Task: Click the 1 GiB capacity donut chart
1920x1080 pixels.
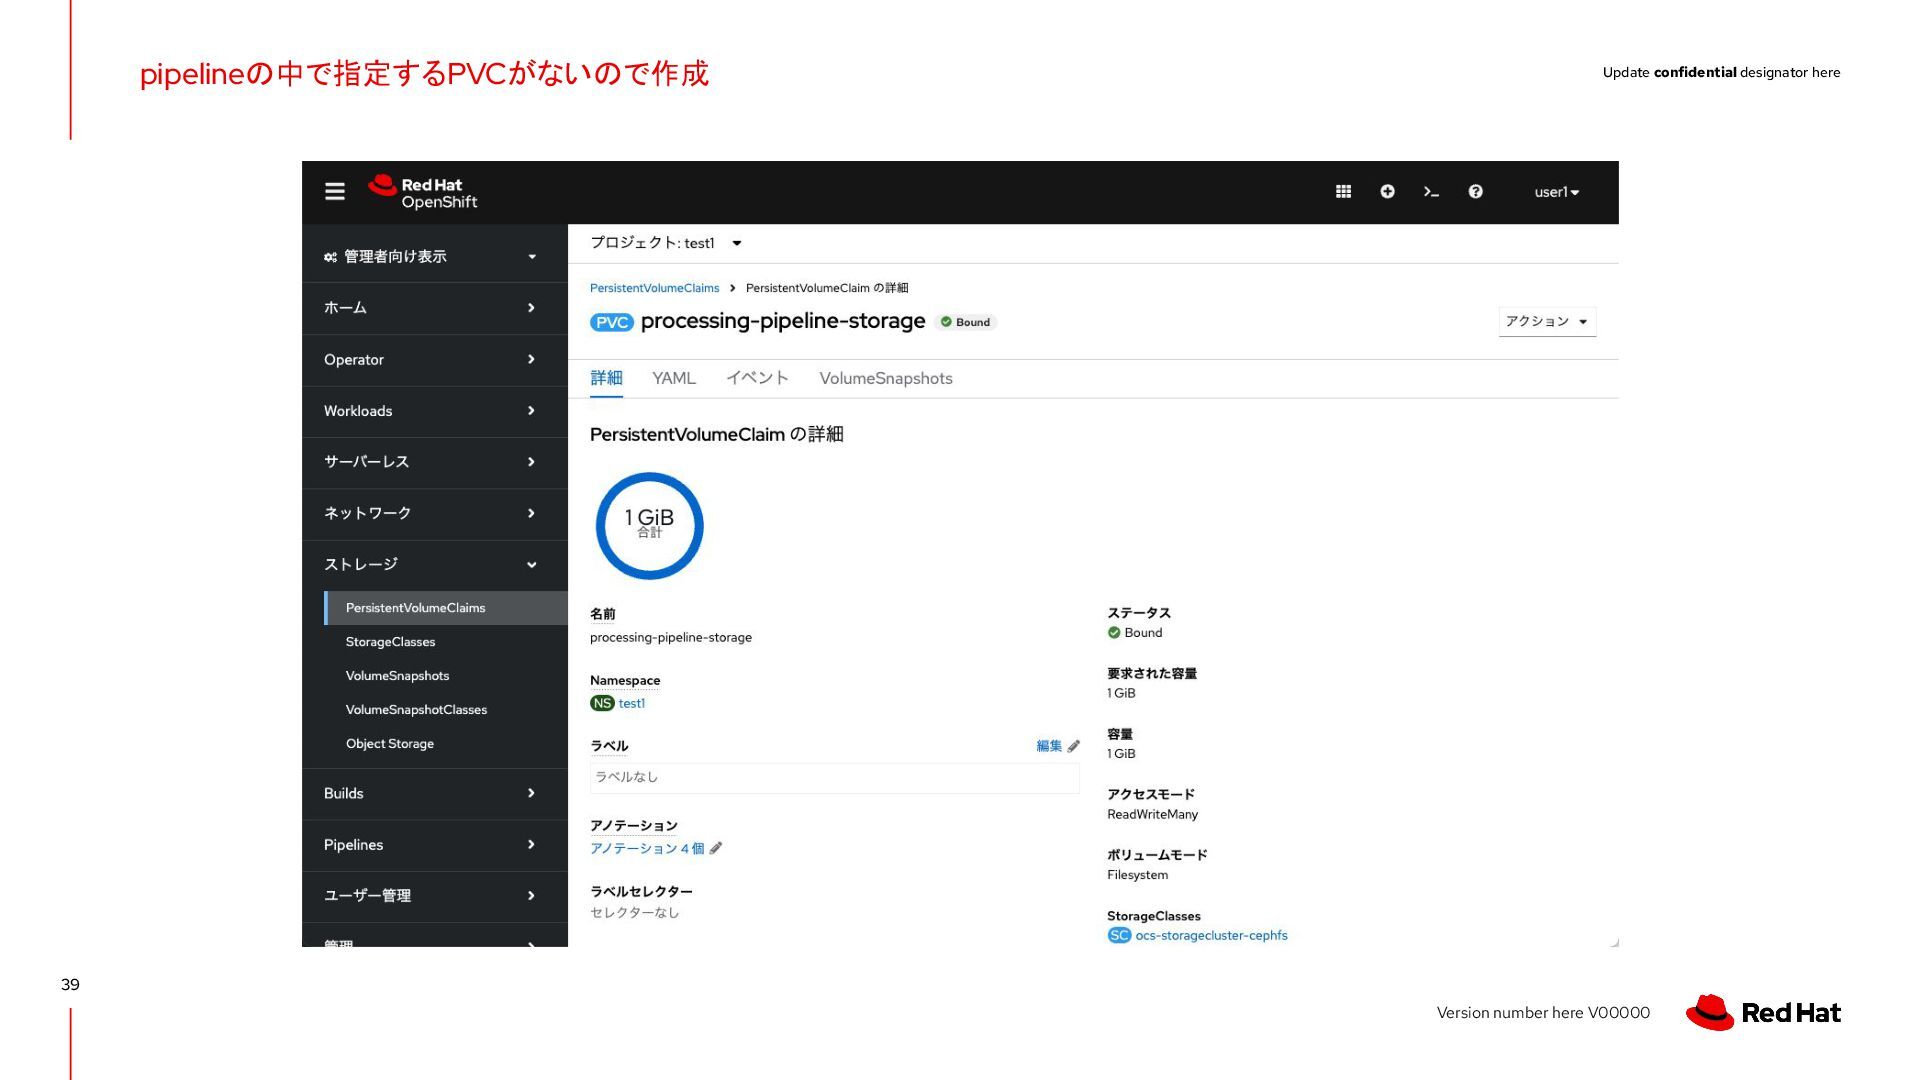Action: (649, 525)
